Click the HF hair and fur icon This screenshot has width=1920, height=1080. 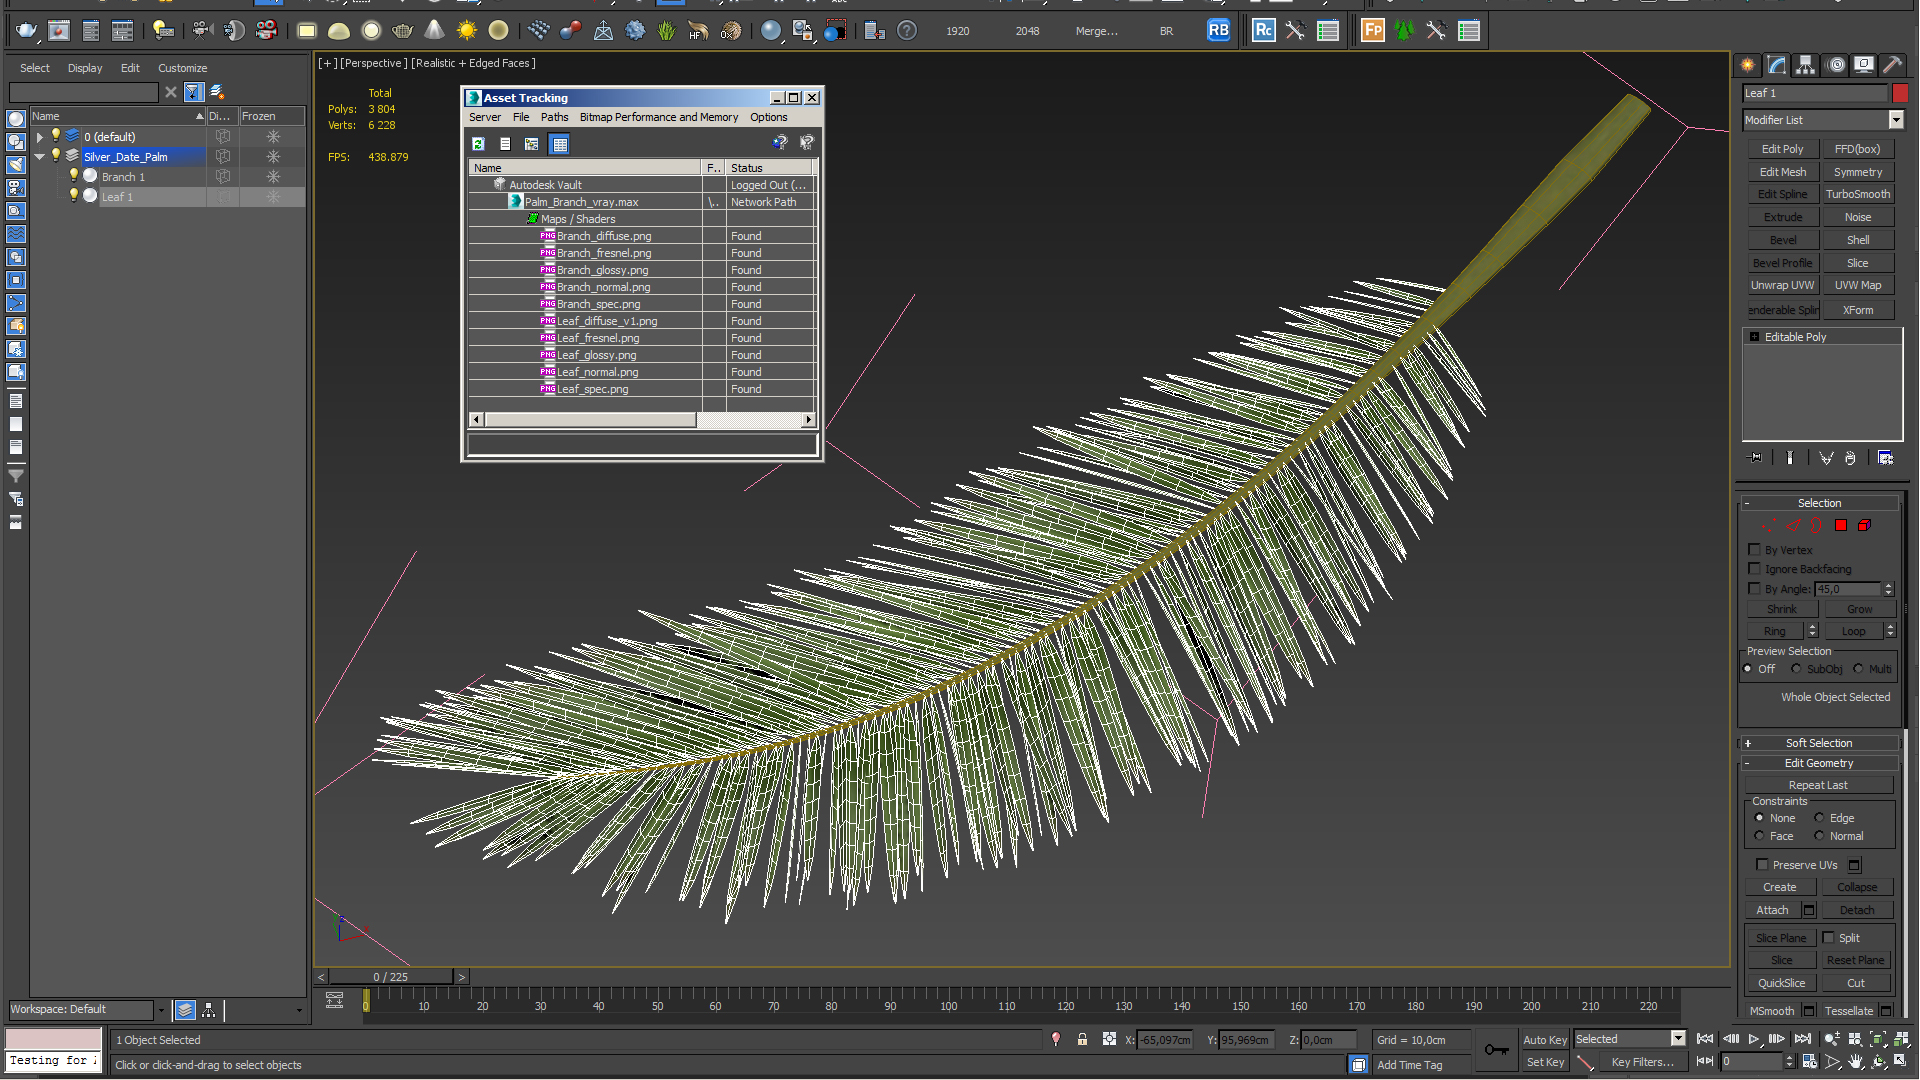click(699, 31)
